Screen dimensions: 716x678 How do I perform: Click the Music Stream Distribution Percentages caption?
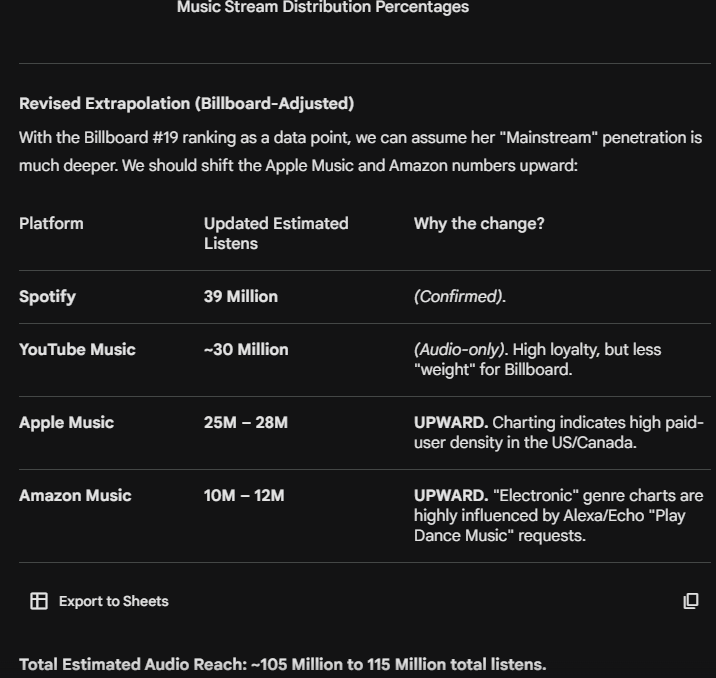coord(323,7)
